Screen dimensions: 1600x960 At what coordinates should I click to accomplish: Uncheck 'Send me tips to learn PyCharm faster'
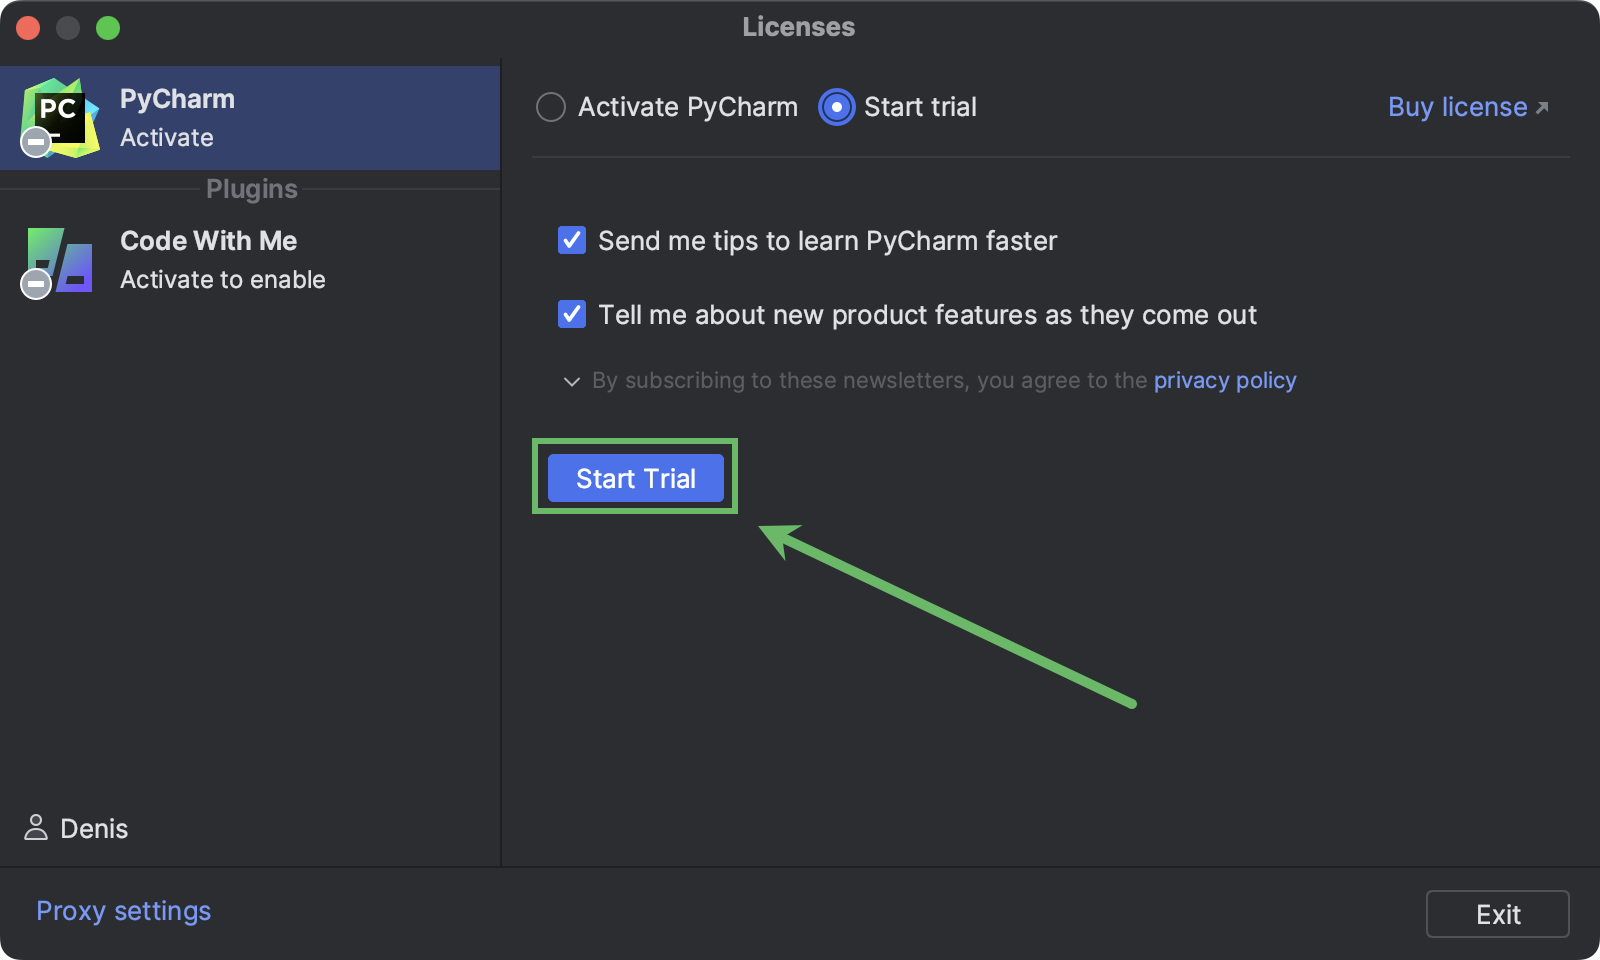point(571,240)
